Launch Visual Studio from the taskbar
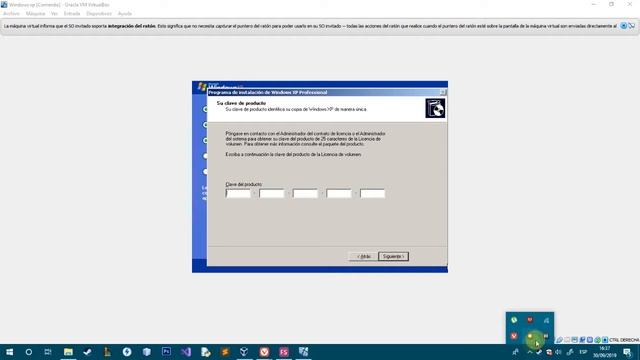Image resolution: width=640 pixels, height=360 pixels. tap(186, 352)
